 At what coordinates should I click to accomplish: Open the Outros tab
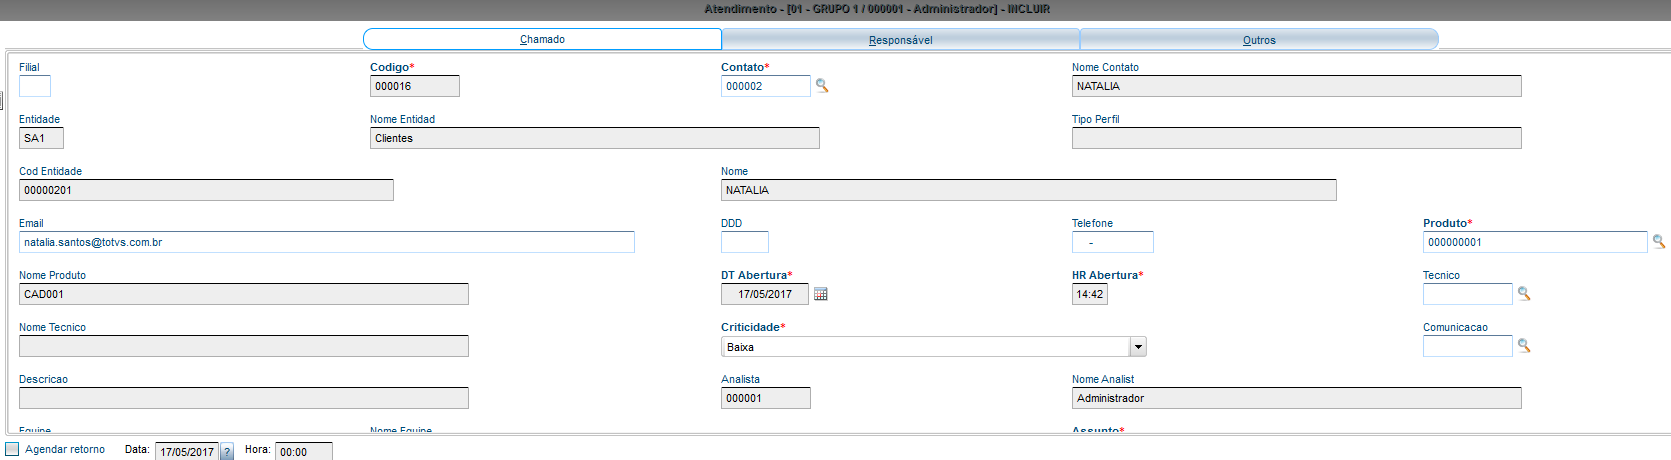point(1259,40)
